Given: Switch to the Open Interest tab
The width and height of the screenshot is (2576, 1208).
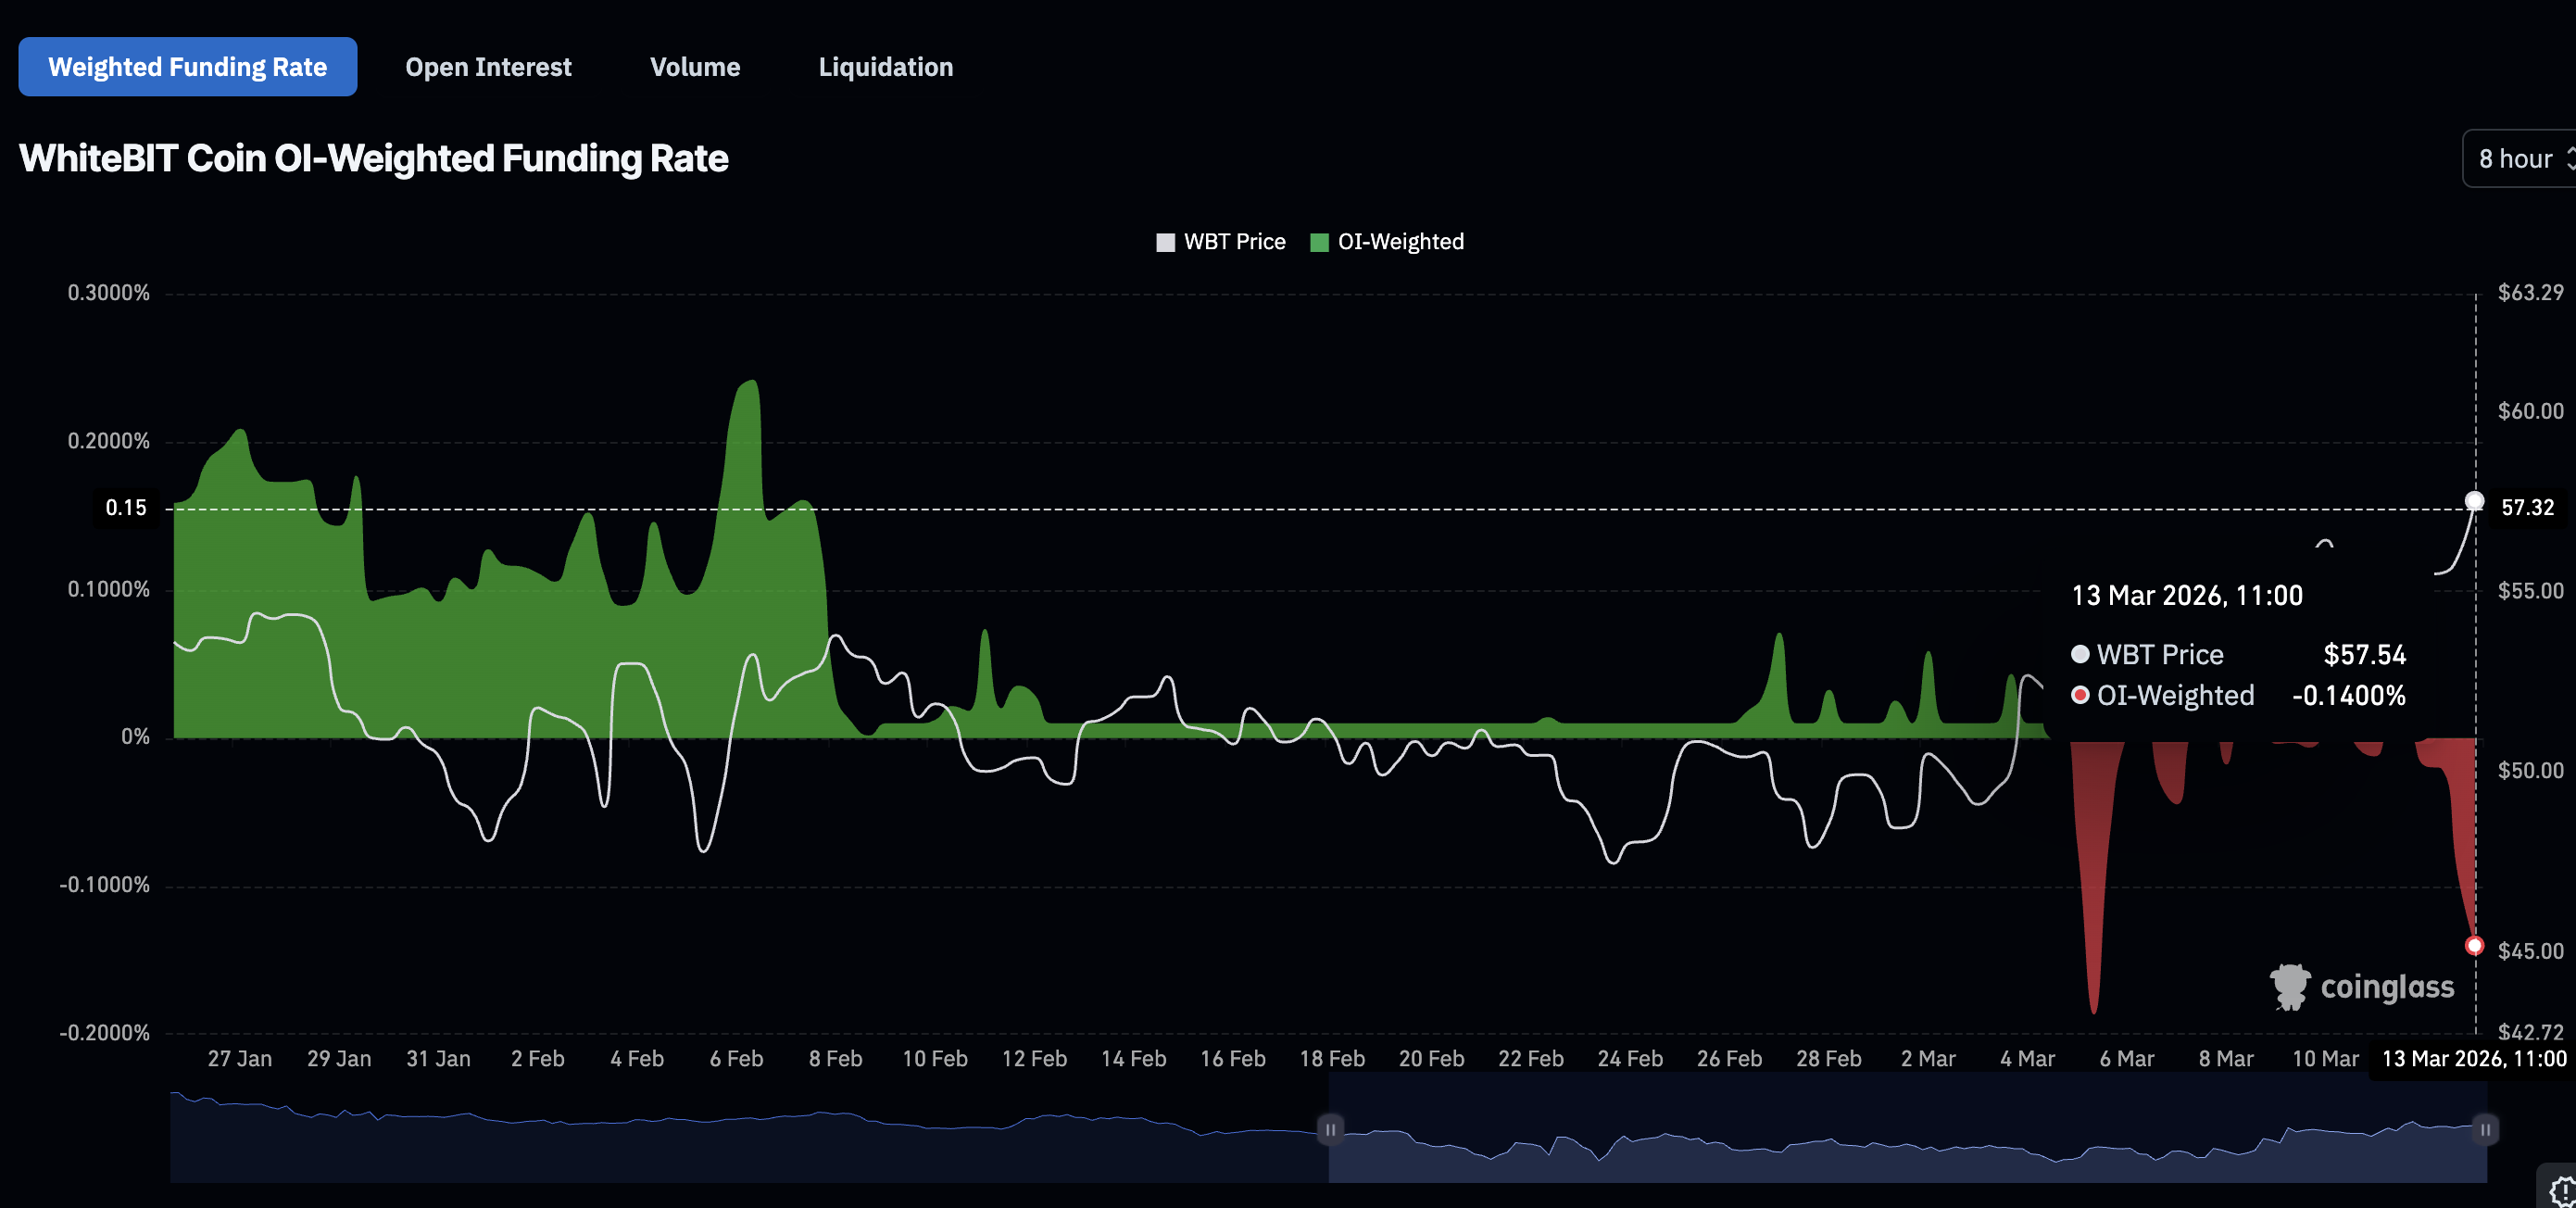Looking at the screenshot, I should [x=488, y=67].
